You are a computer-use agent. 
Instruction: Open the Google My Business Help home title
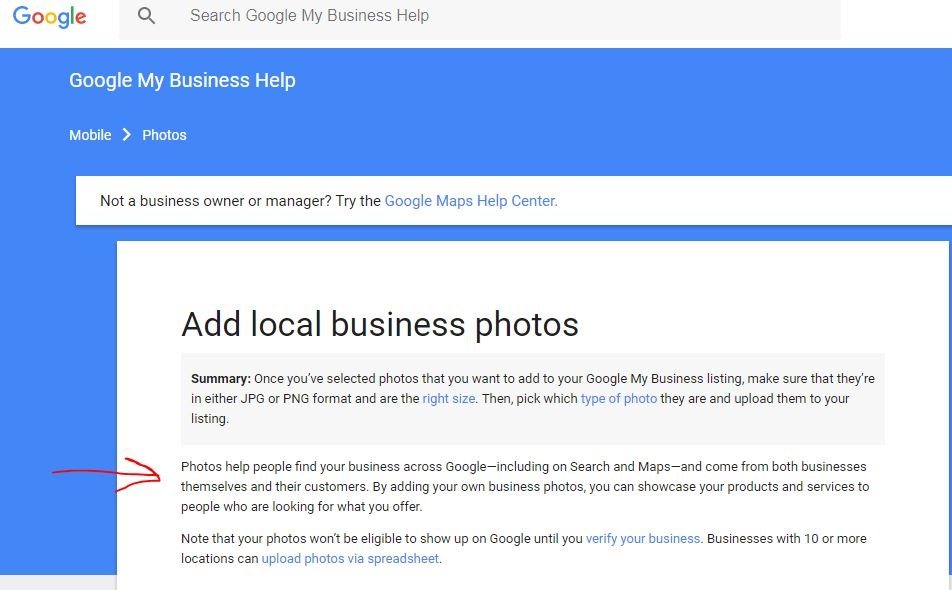tap(182, 80)
